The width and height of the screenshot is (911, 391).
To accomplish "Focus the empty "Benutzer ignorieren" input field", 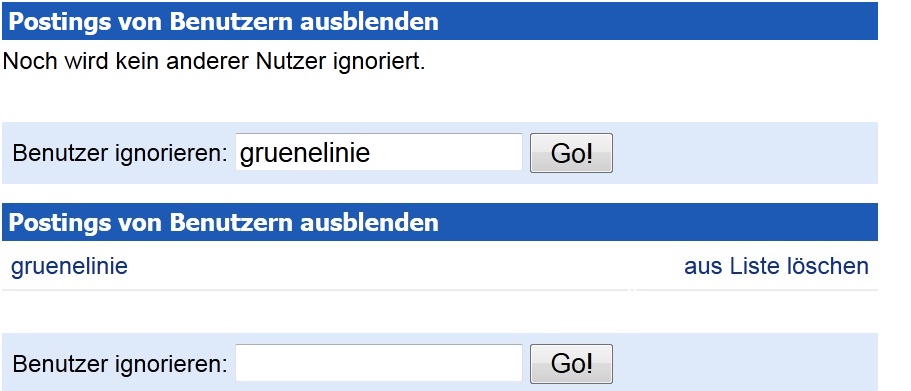I will tap(379, 363).
